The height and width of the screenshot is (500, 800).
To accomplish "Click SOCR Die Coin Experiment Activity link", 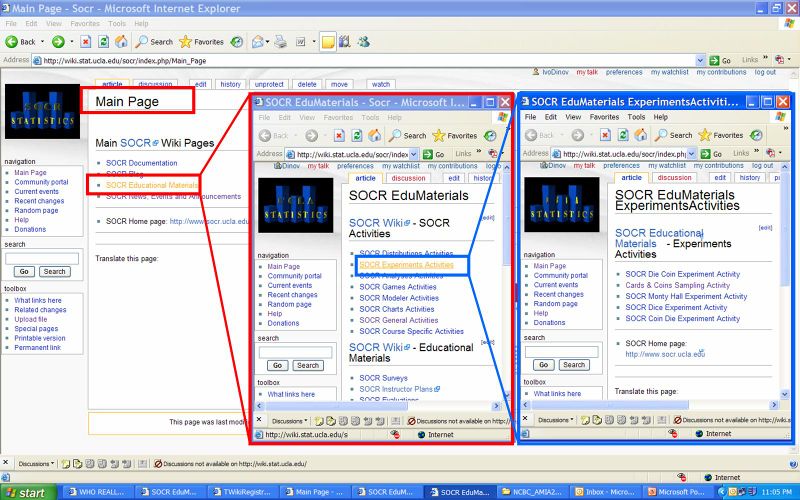I will pyautogui.click(x=682, y=274).
